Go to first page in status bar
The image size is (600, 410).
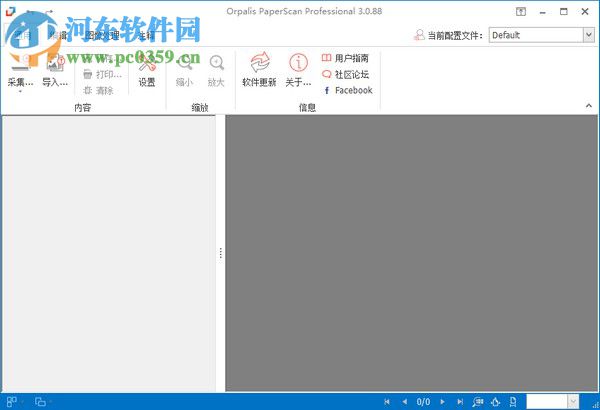pyautogui.click(x=387, y=402)
